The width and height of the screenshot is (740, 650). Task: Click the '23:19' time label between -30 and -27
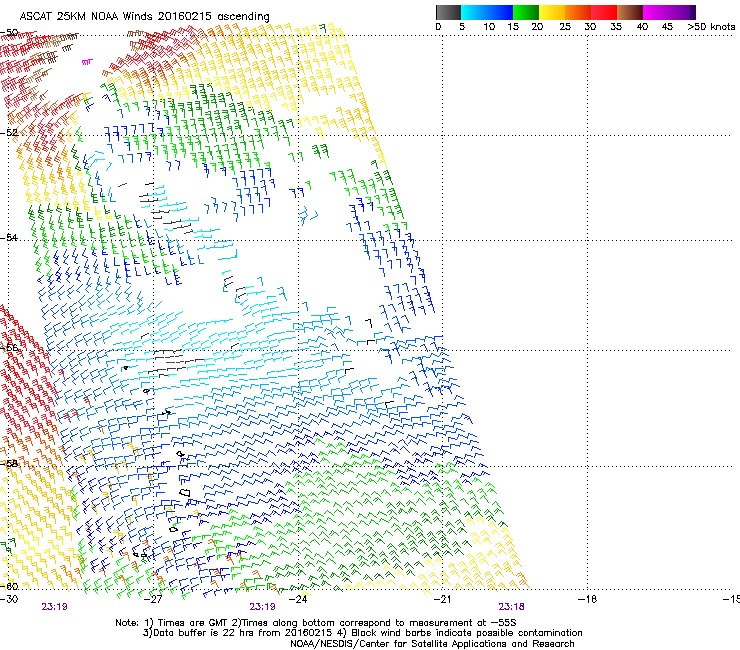[x=54, y=607]
